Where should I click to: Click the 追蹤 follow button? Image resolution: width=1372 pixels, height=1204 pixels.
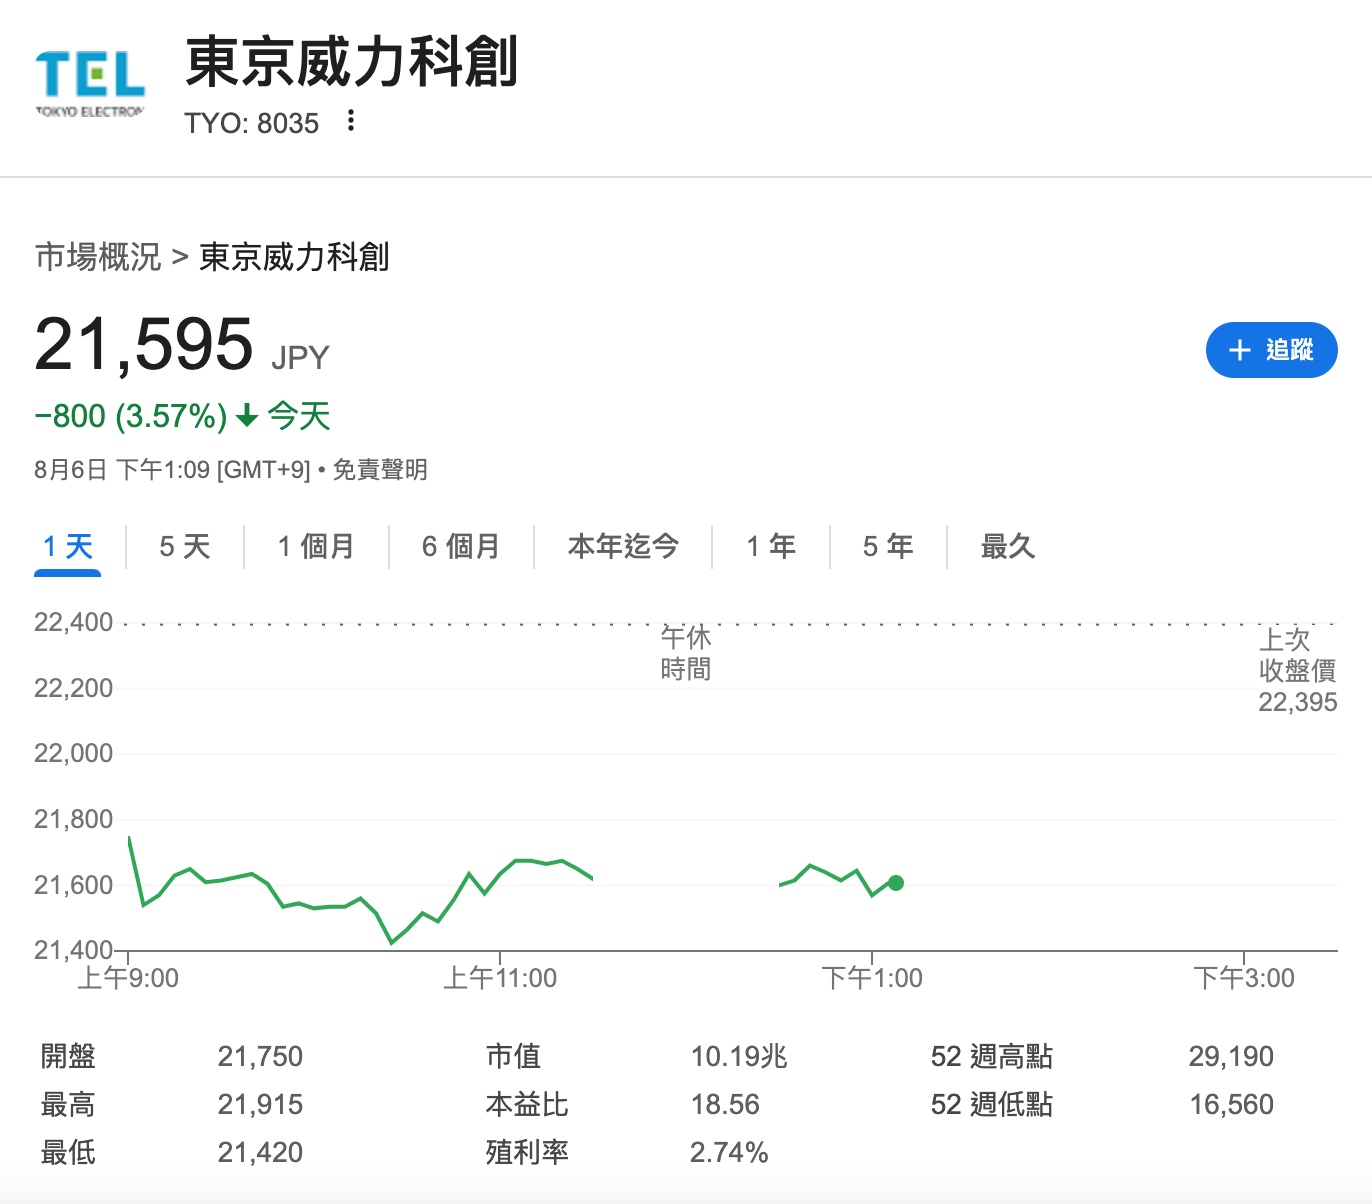point(1271,350)
